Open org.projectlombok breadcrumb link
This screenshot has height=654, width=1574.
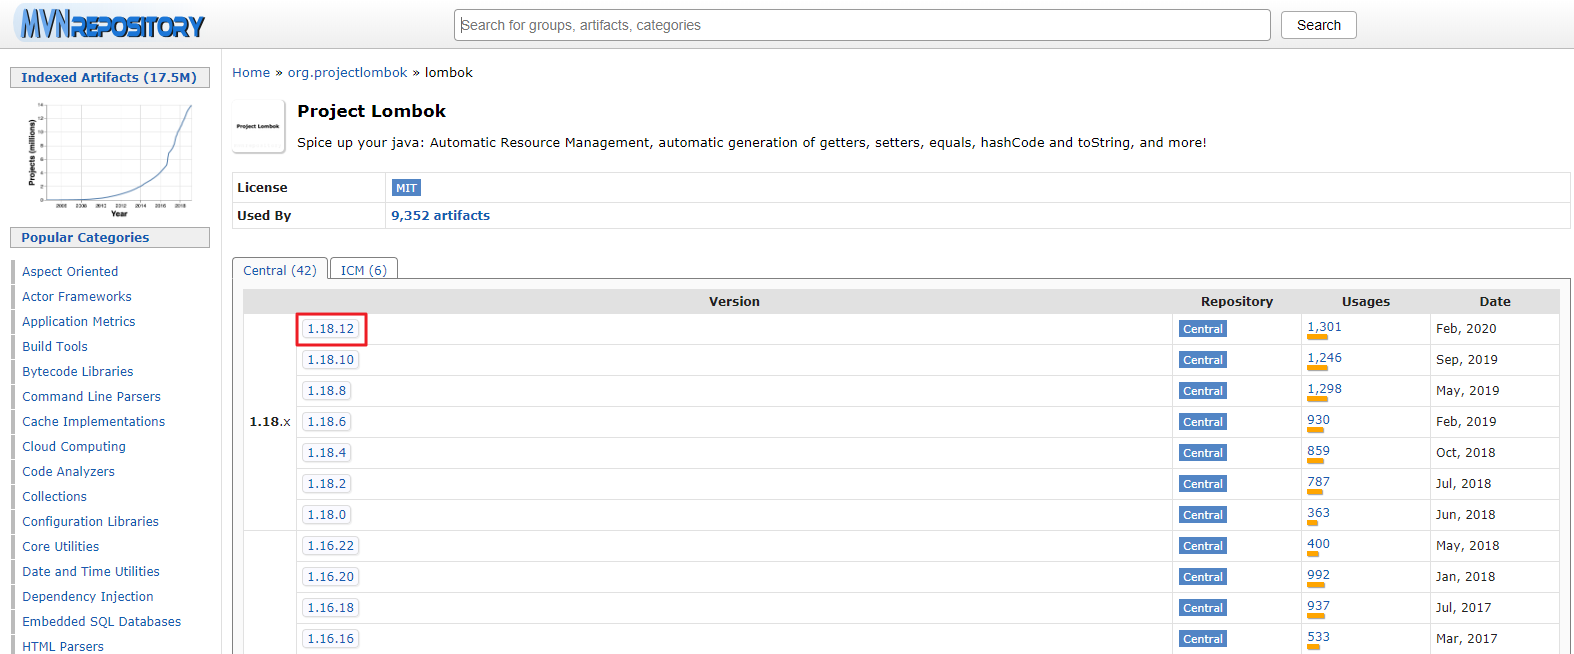coord(347,73)
